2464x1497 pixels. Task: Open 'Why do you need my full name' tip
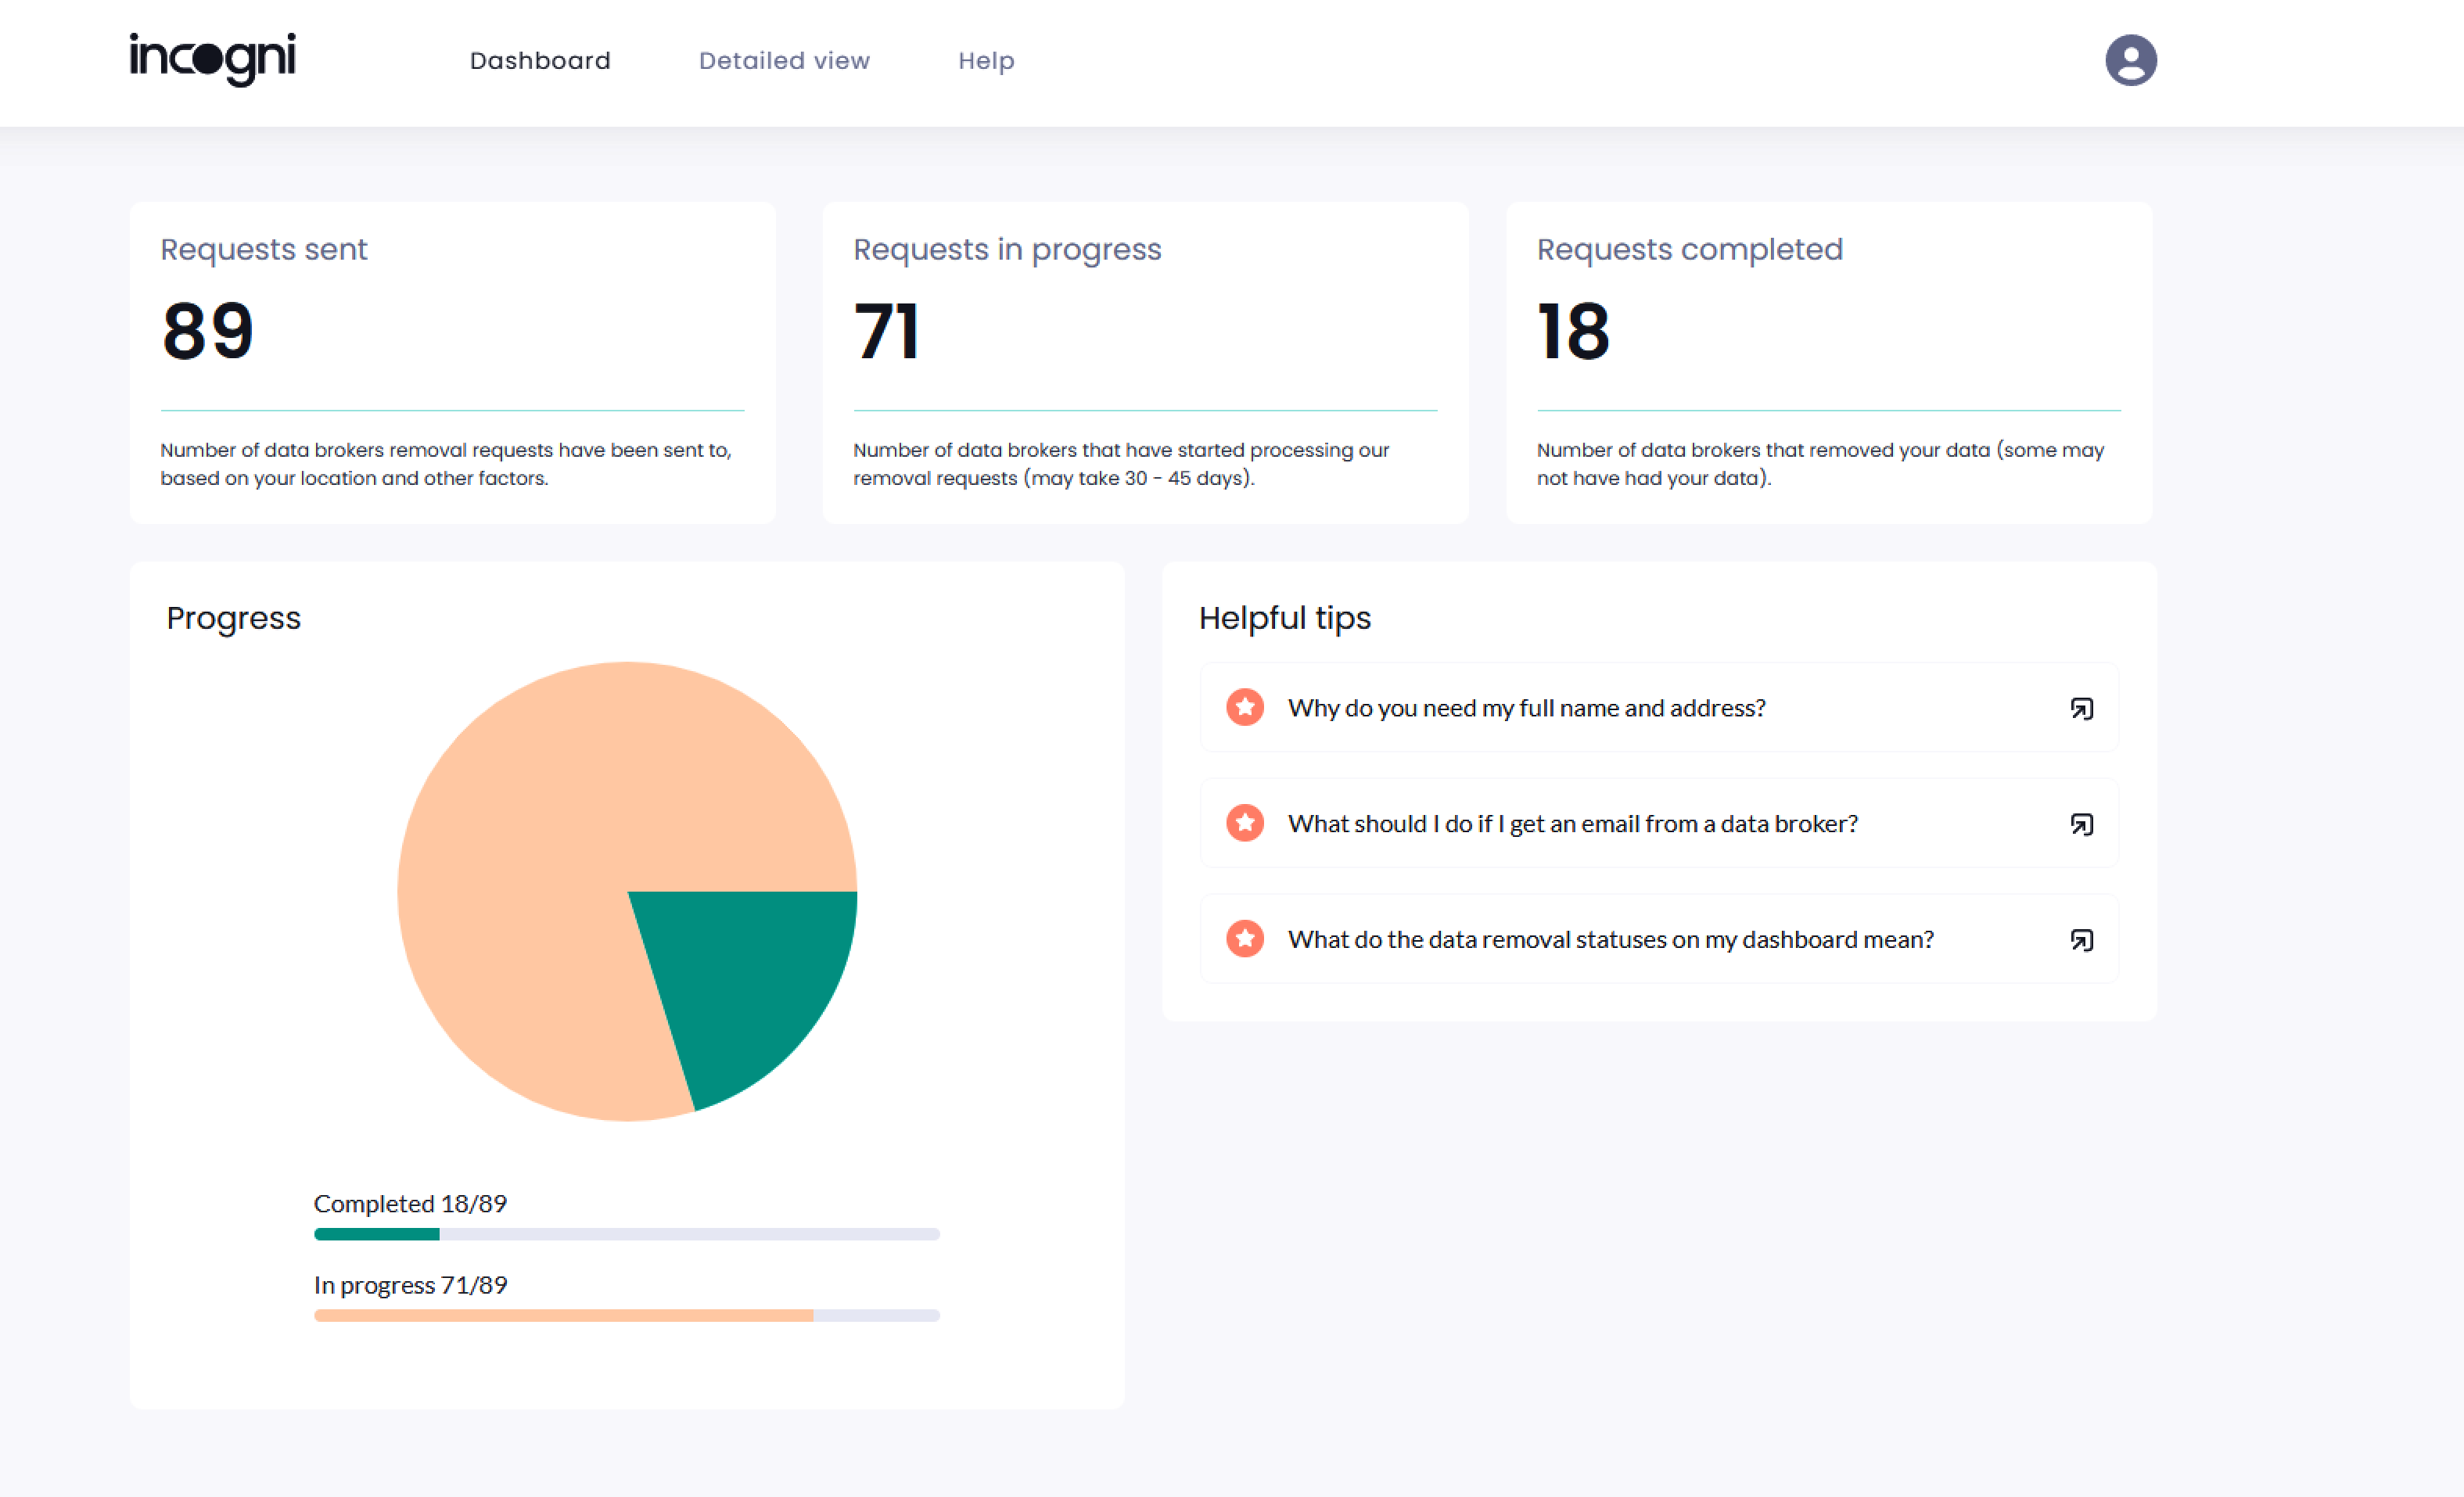[x=1526, y=708]
